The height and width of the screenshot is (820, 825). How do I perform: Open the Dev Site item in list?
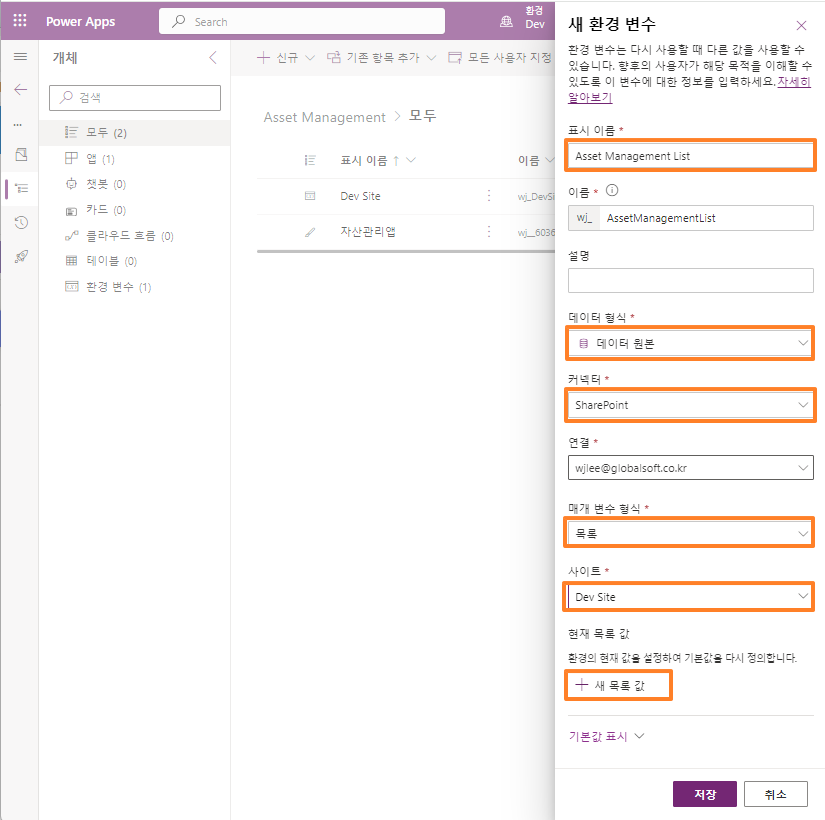(x=360, y=196)
